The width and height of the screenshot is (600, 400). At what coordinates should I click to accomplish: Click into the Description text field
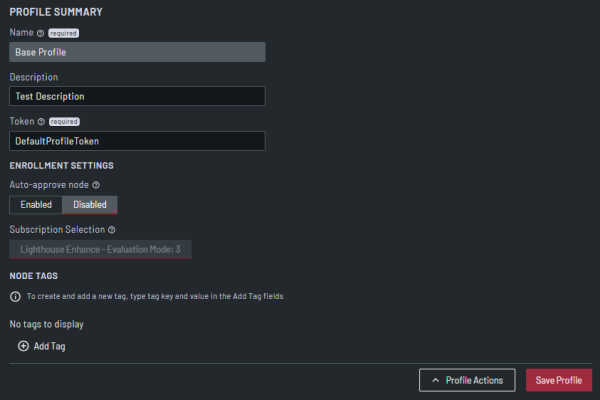pos(137,96)
